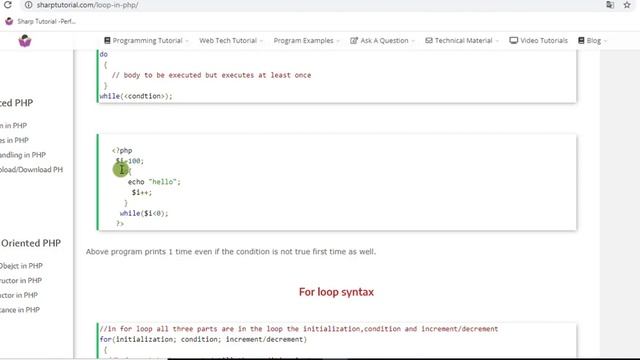Screen dimensions: 640x360
Task: Expand the Ask A Question dropdown arrow
Action: pos(413,41)
